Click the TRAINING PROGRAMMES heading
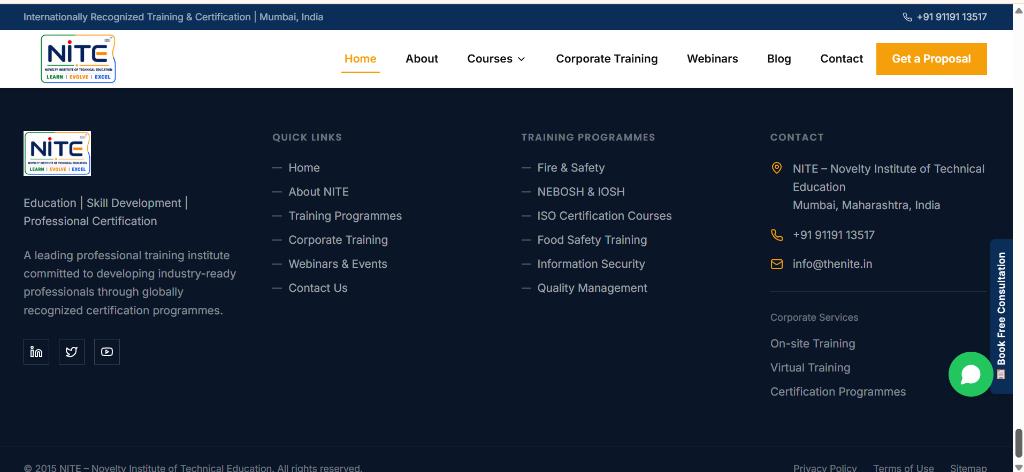Image resolution: width=1024 pixels, height=472 pixels. tap(588, 138)
